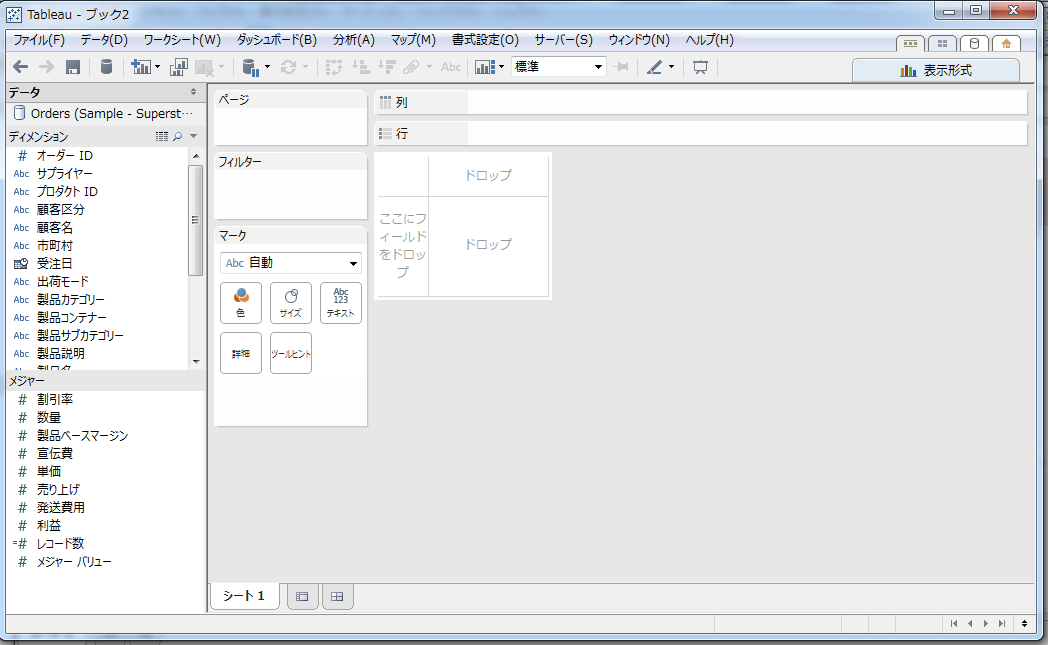The width and height of the screenshot is (1048, 645).
Task: Click the new worksheet tab icon at bottom
Action: [302, 596]
